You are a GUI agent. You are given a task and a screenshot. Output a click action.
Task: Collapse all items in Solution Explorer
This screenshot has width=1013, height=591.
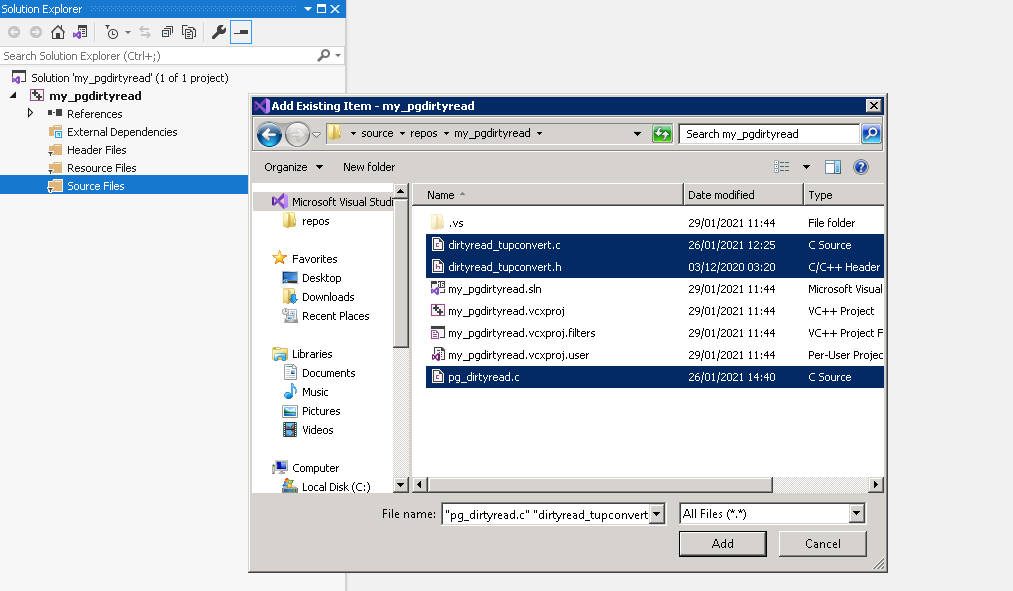click(167, 31)
